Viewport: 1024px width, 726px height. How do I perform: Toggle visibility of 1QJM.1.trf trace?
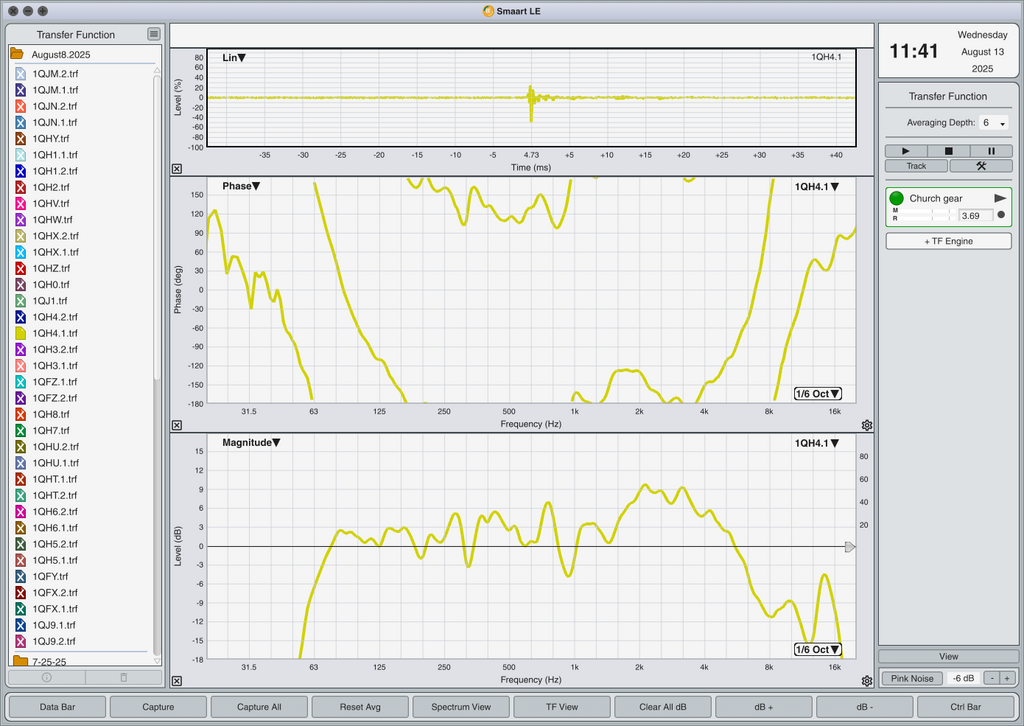click(x=20, y=90)
